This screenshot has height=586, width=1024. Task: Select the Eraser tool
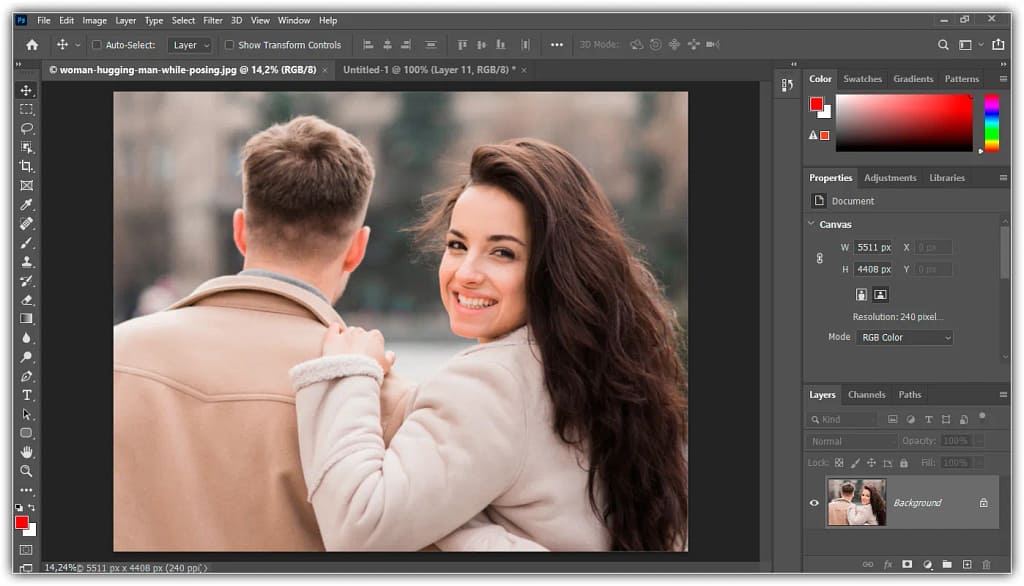[27, 299]
